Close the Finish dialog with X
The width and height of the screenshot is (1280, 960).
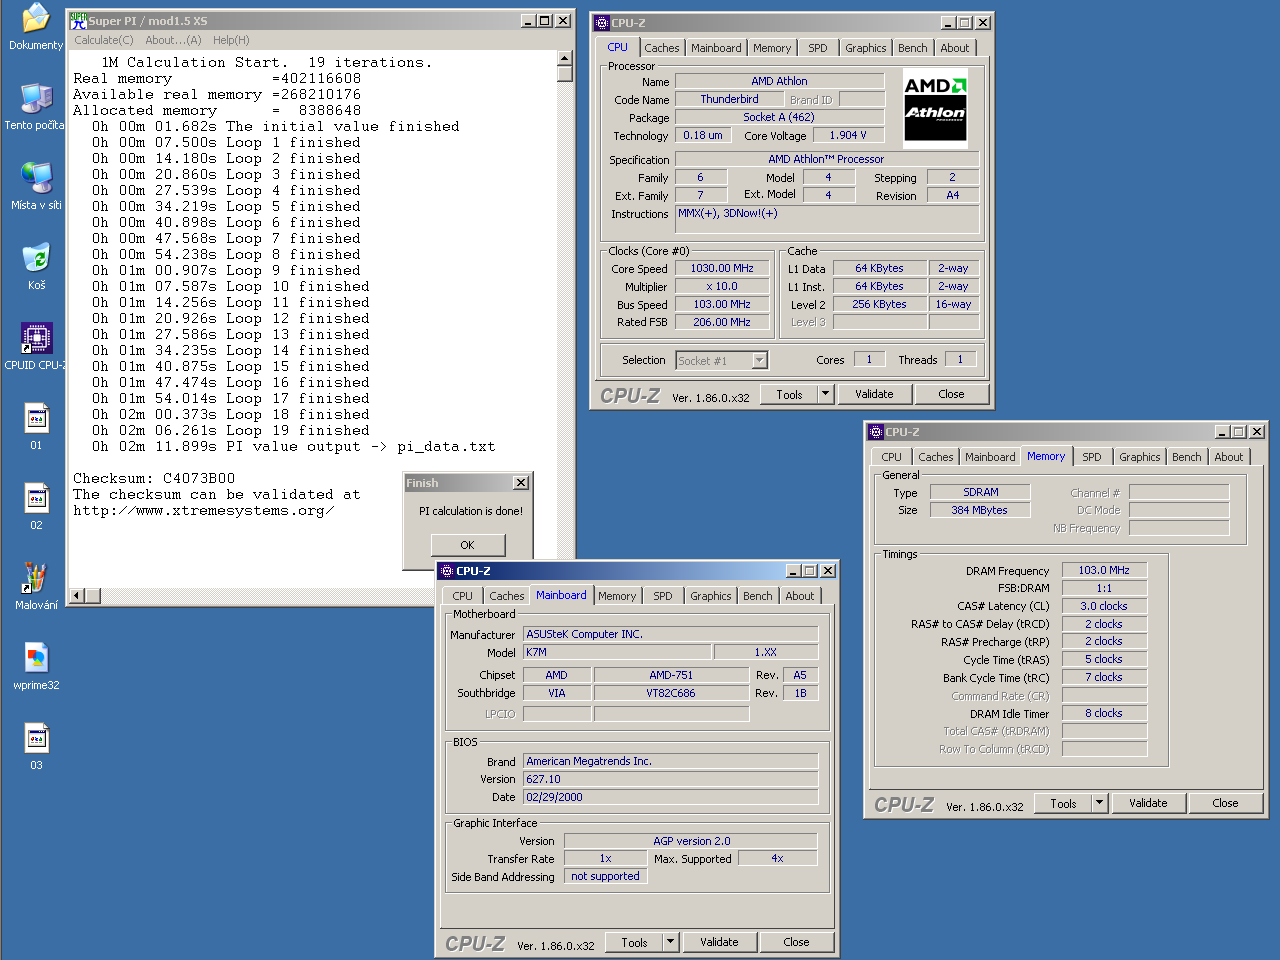click(x=521, y=483)
